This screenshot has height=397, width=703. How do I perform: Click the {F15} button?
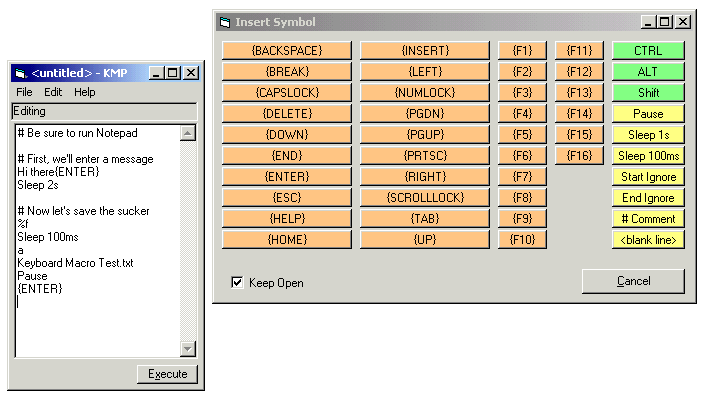[579, 135]
